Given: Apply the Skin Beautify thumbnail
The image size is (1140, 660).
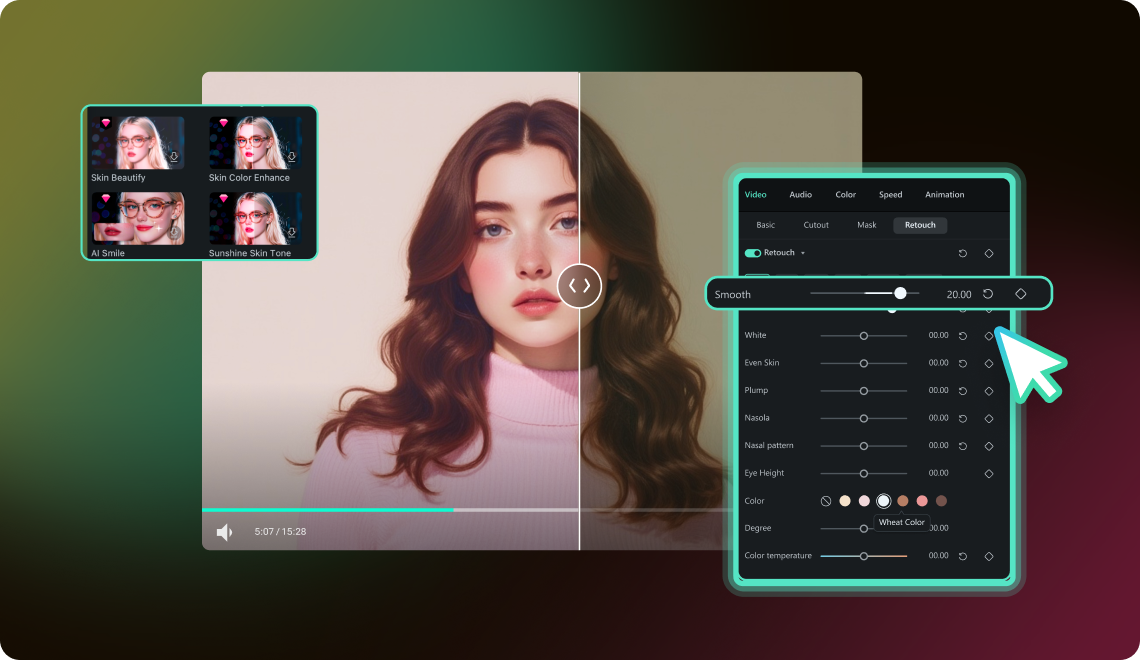Looking at the screenshot, I should 137,142.
